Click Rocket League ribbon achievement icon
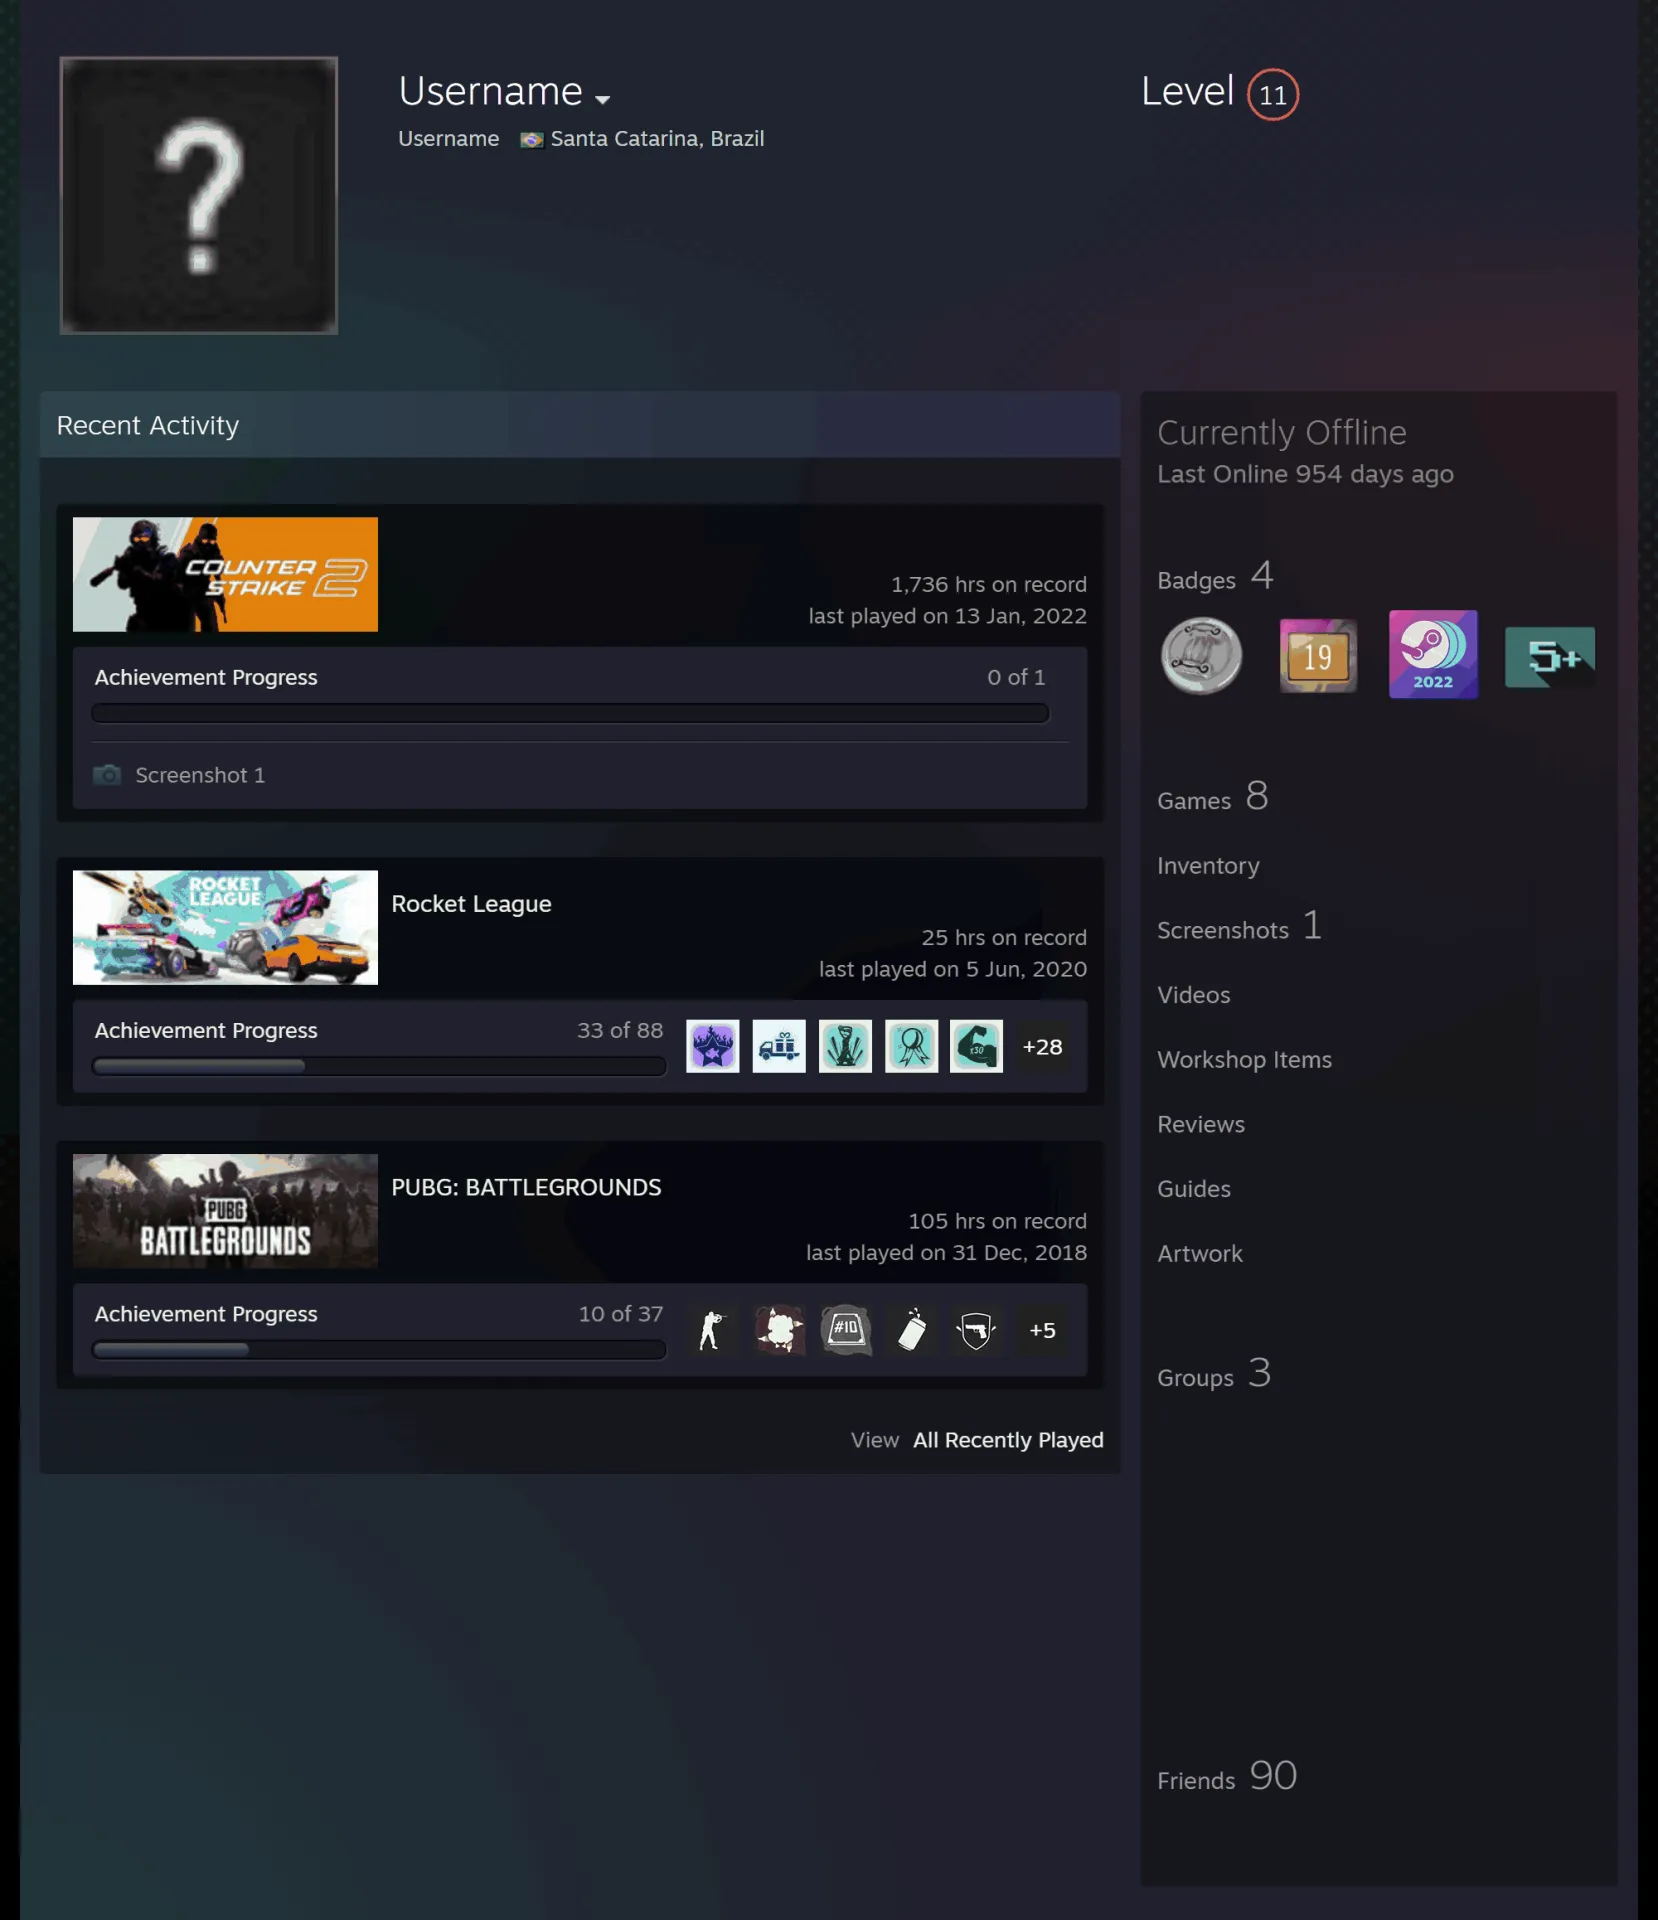Viewport: 1658px width, 1920px height. (x=911, y=1046)
